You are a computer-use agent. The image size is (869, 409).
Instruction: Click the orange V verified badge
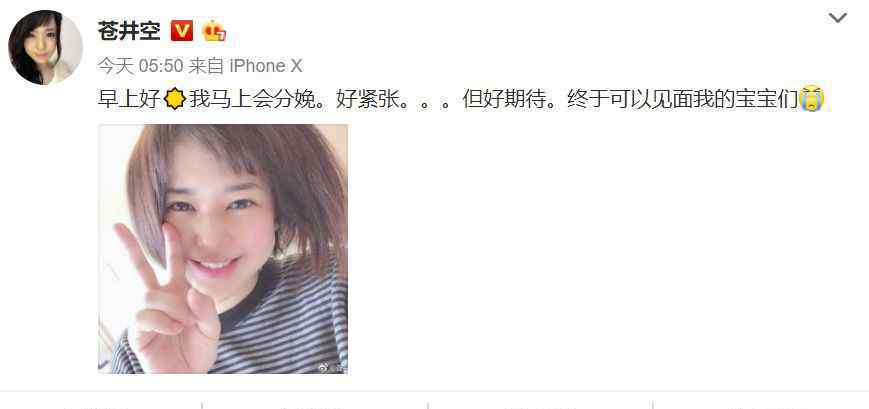point(182,30)
